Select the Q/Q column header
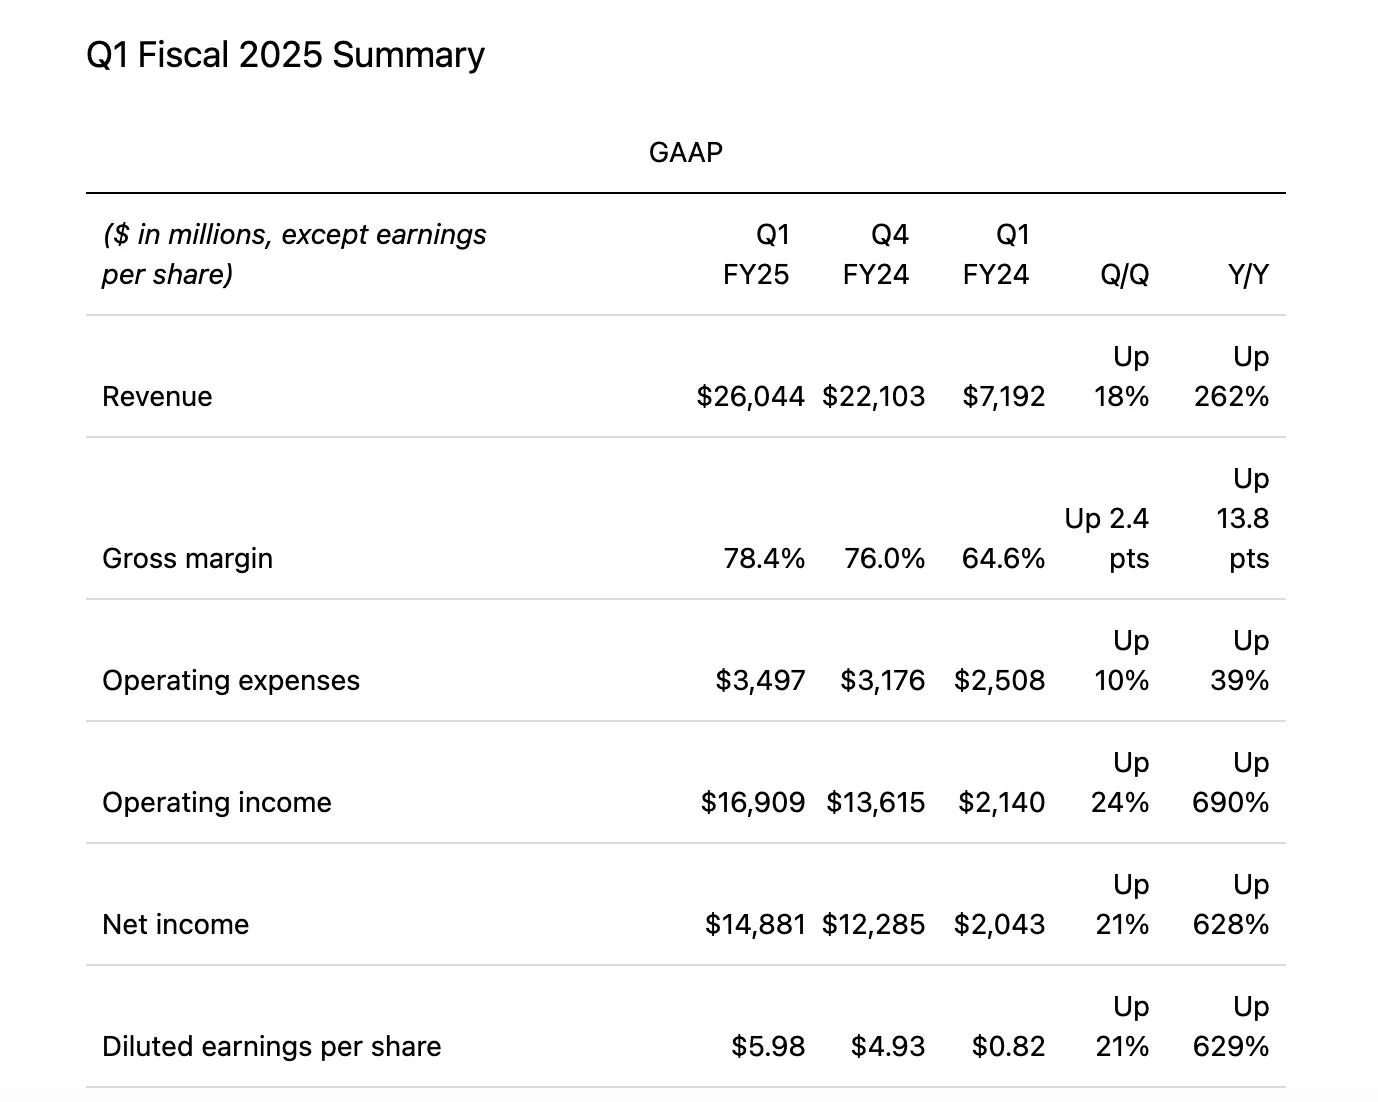This screenshot has height=1102, width=1378. coord(1124,275)
